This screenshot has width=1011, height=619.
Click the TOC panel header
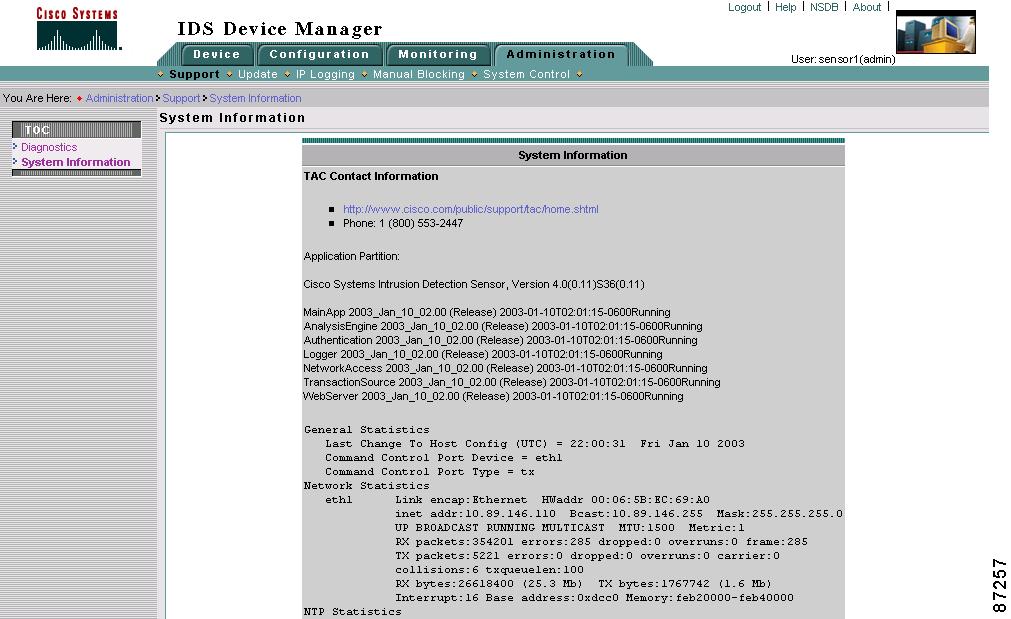[76, 130]
